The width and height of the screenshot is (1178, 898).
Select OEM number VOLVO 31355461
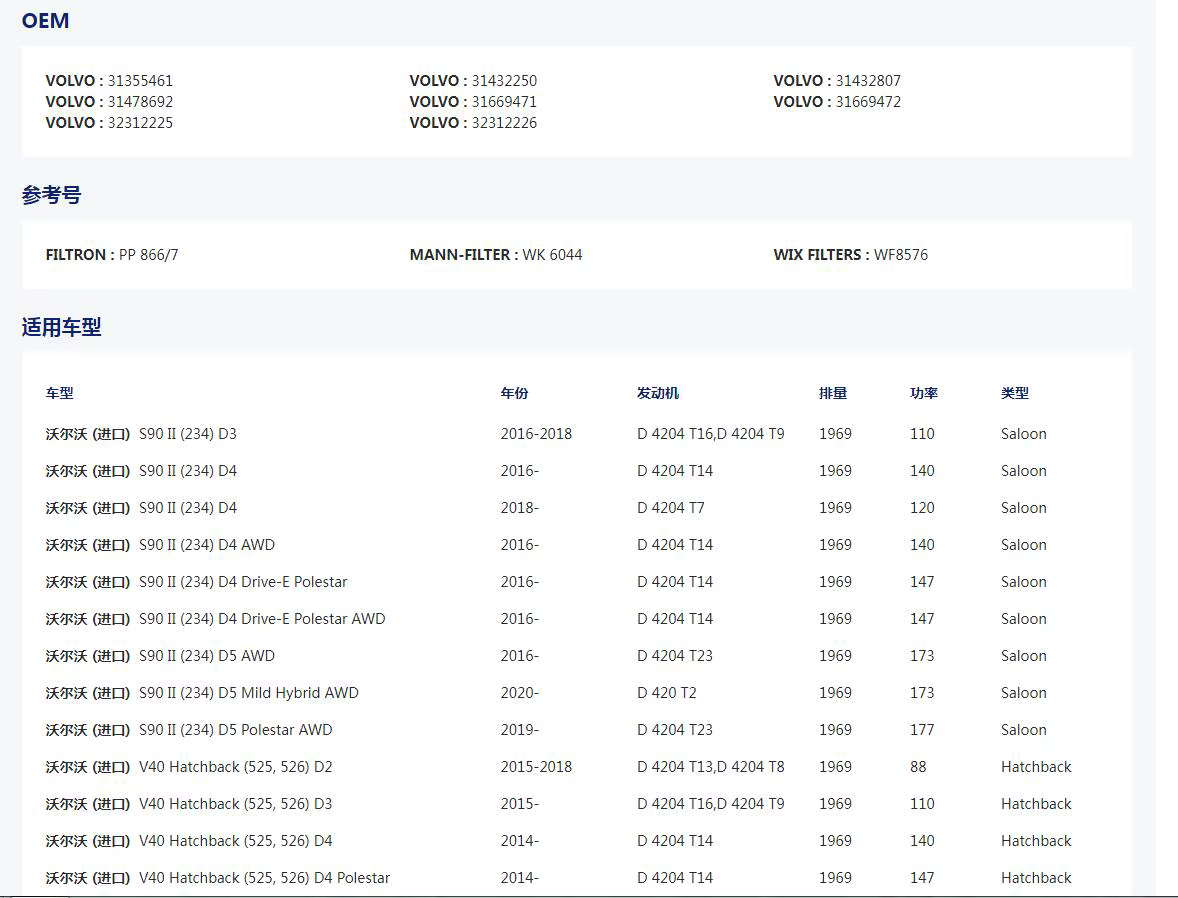coord(109,80)
